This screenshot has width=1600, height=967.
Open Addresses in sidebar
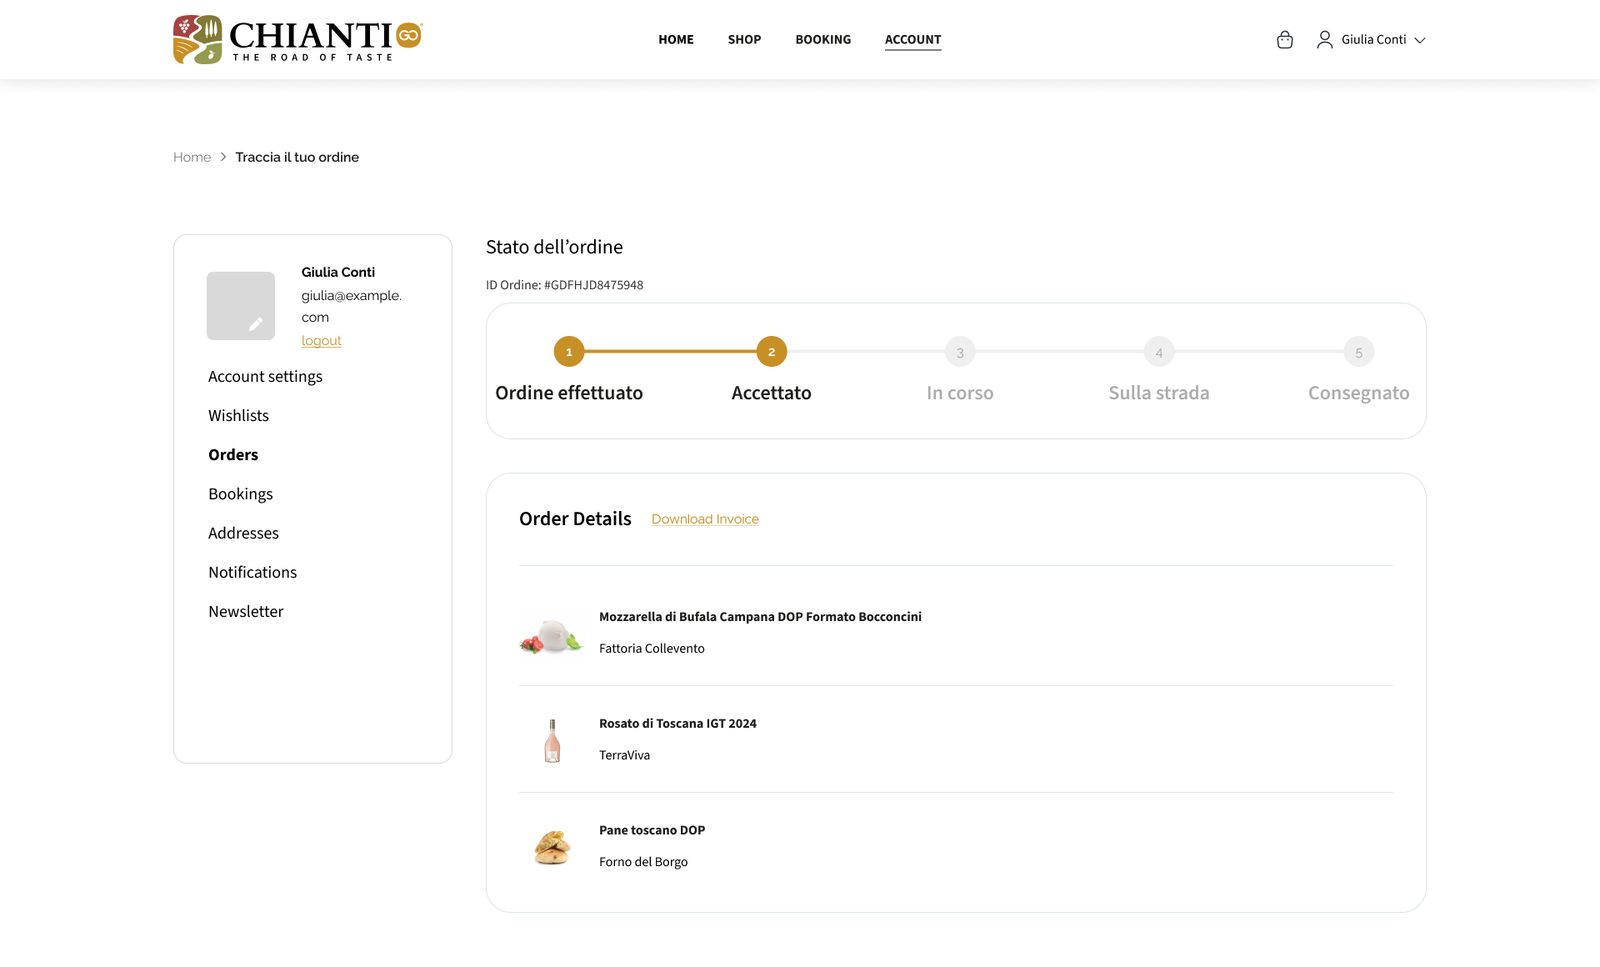click(x=243, y=533)
